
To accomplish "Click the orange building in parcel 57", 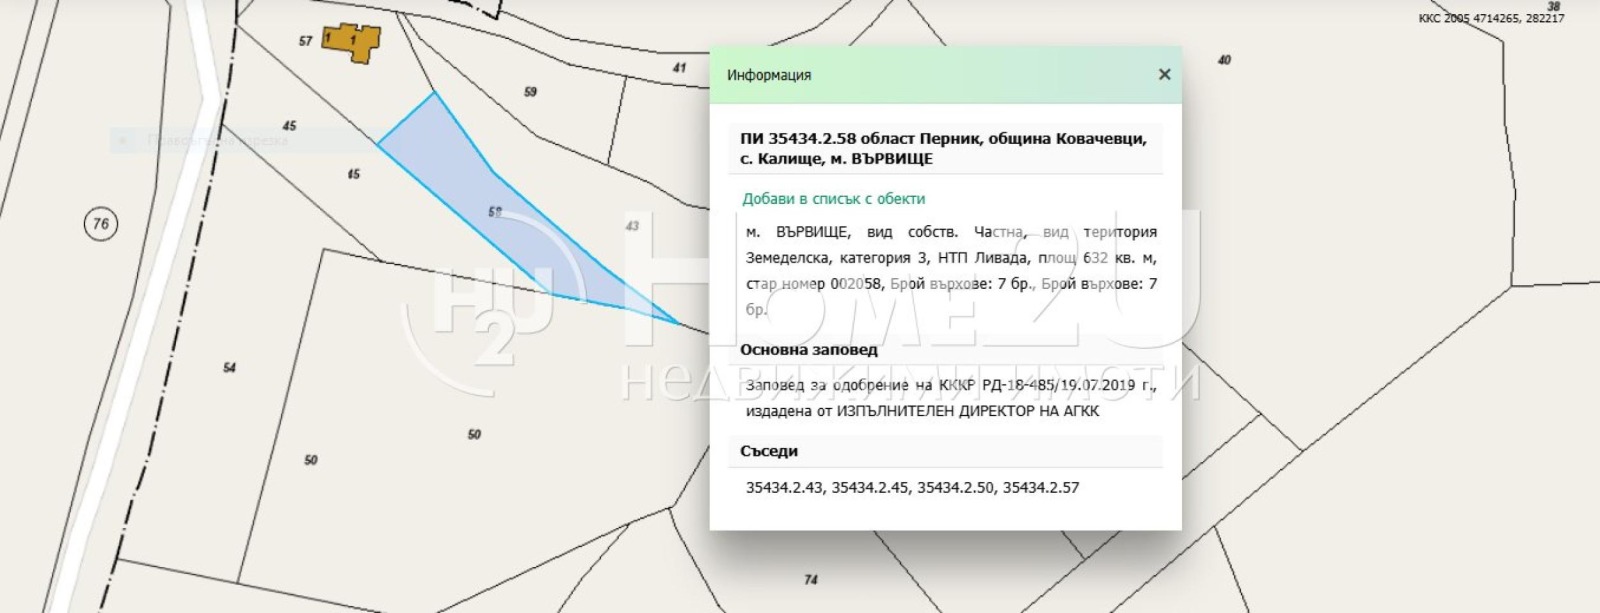I will point(352,41).
